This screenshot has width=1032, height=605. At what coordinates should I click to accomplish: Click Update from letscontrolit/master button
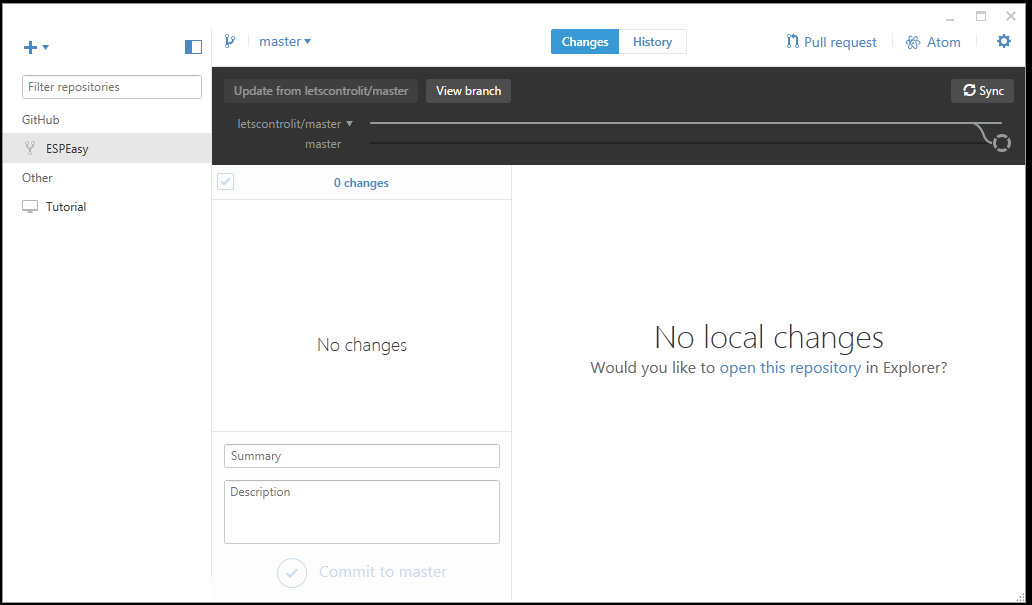click(x=321, y=91)
